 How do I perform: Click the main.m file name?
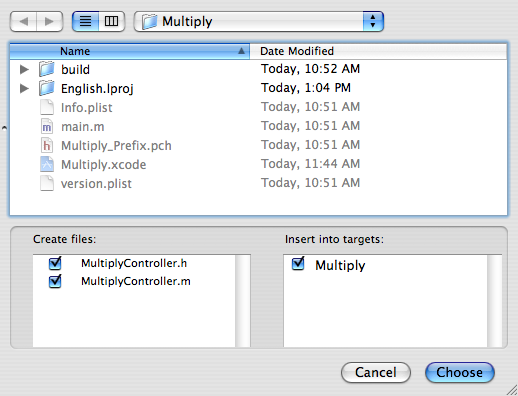[83, 127]
